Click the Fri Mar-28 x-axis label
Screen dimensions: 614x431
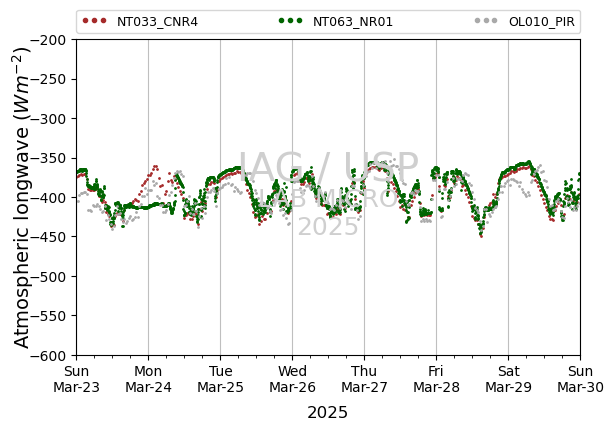pos(437,379)
